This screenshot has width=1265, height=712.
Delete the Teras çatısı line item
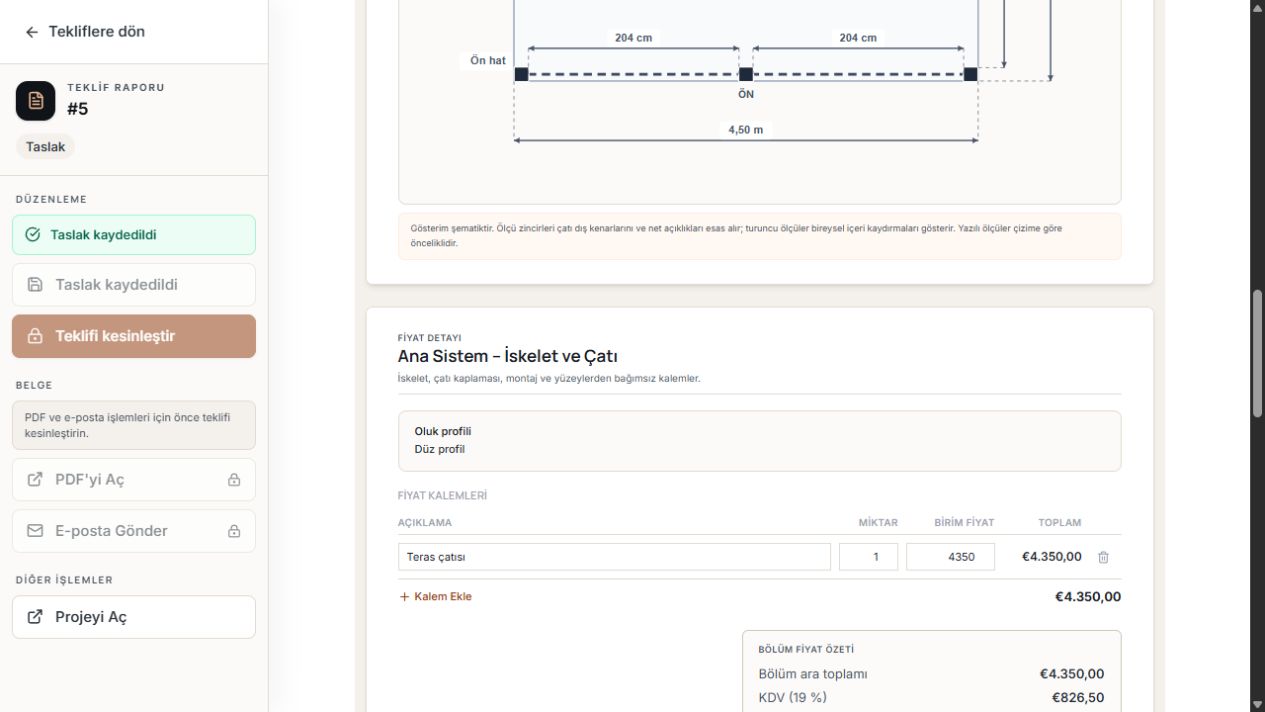(x=1103, y=557)
